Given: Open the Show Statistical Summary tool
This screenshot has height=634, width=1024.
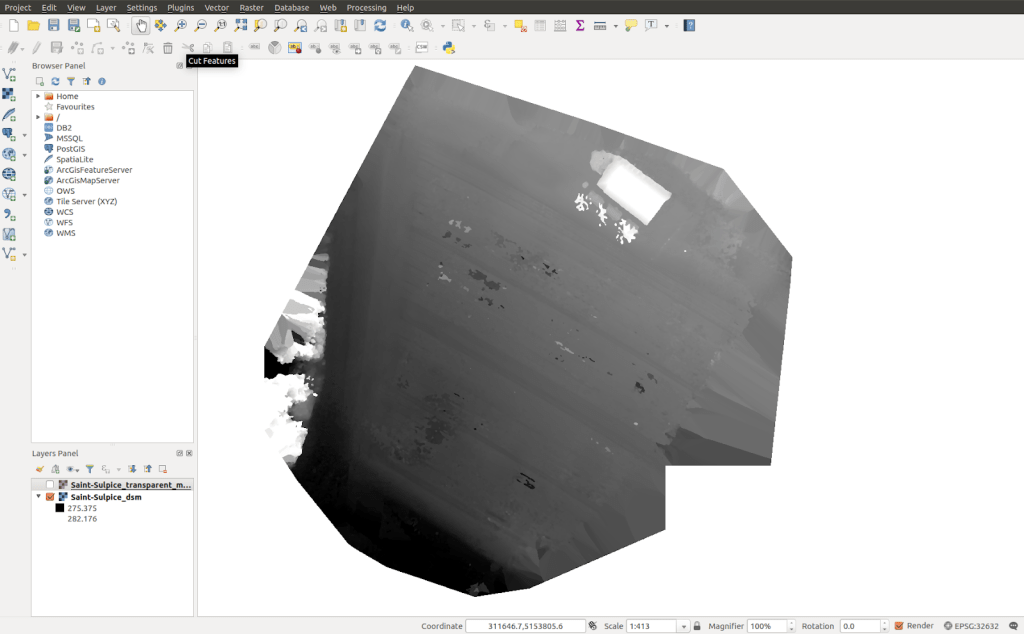Looking at the screenshot, I should coord(580,25).
